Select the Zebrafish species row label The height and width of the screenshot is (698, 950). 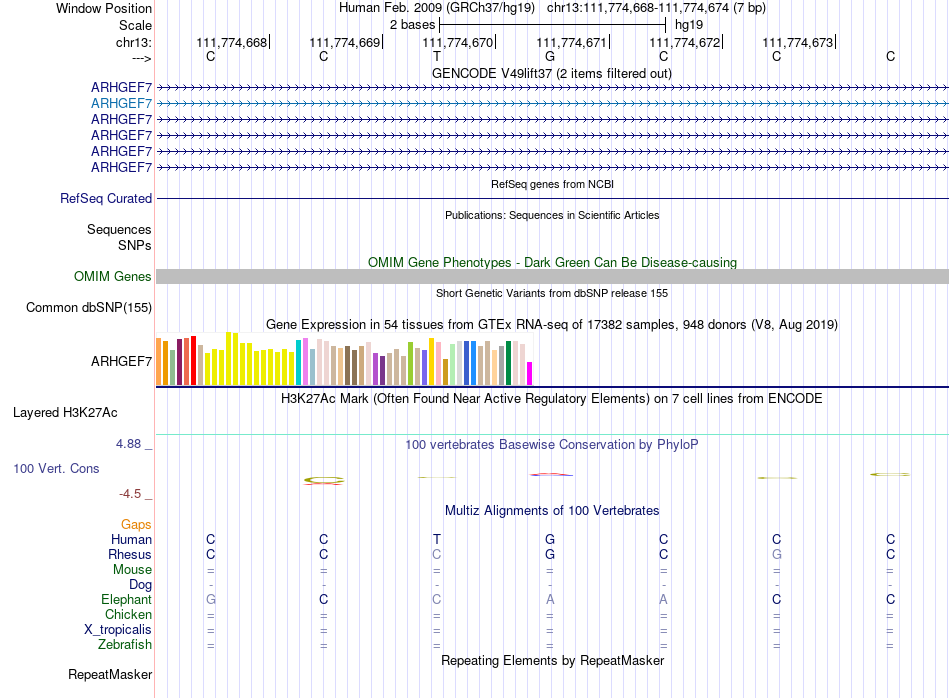click(125, 645)
